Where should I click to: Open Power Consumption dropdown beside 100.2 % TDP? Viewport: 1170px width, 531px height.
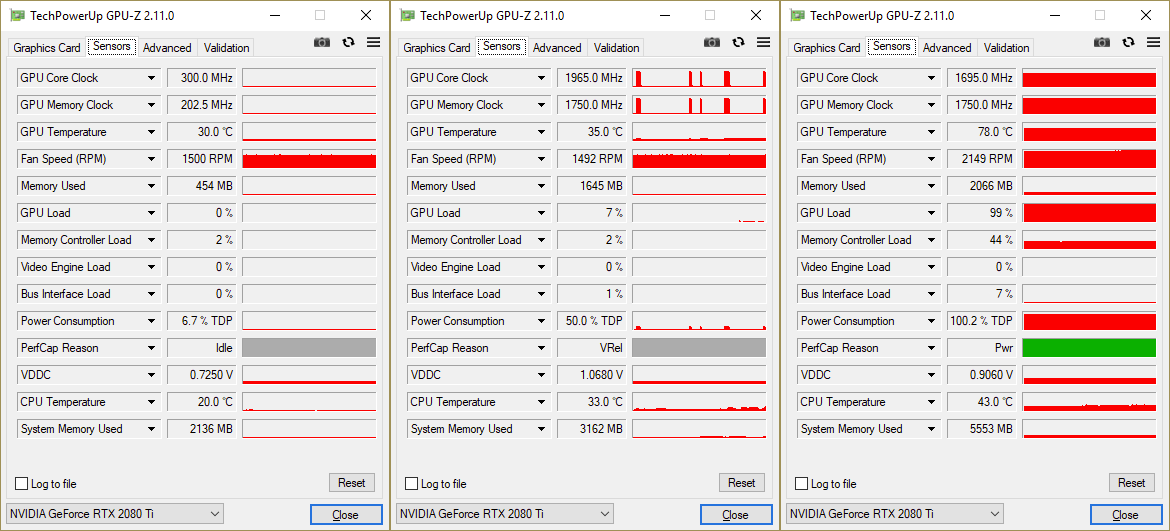click(932, 321)
